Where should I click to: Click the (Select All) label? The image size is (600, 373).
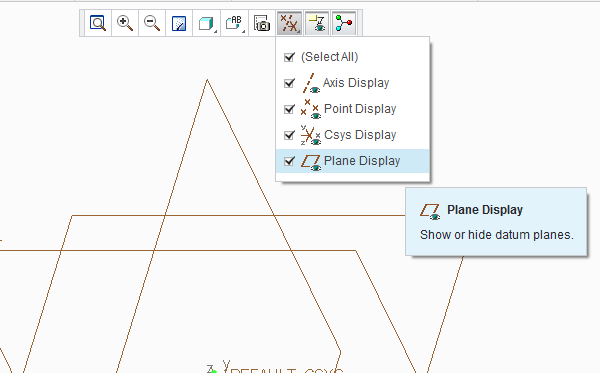(329, 57)
